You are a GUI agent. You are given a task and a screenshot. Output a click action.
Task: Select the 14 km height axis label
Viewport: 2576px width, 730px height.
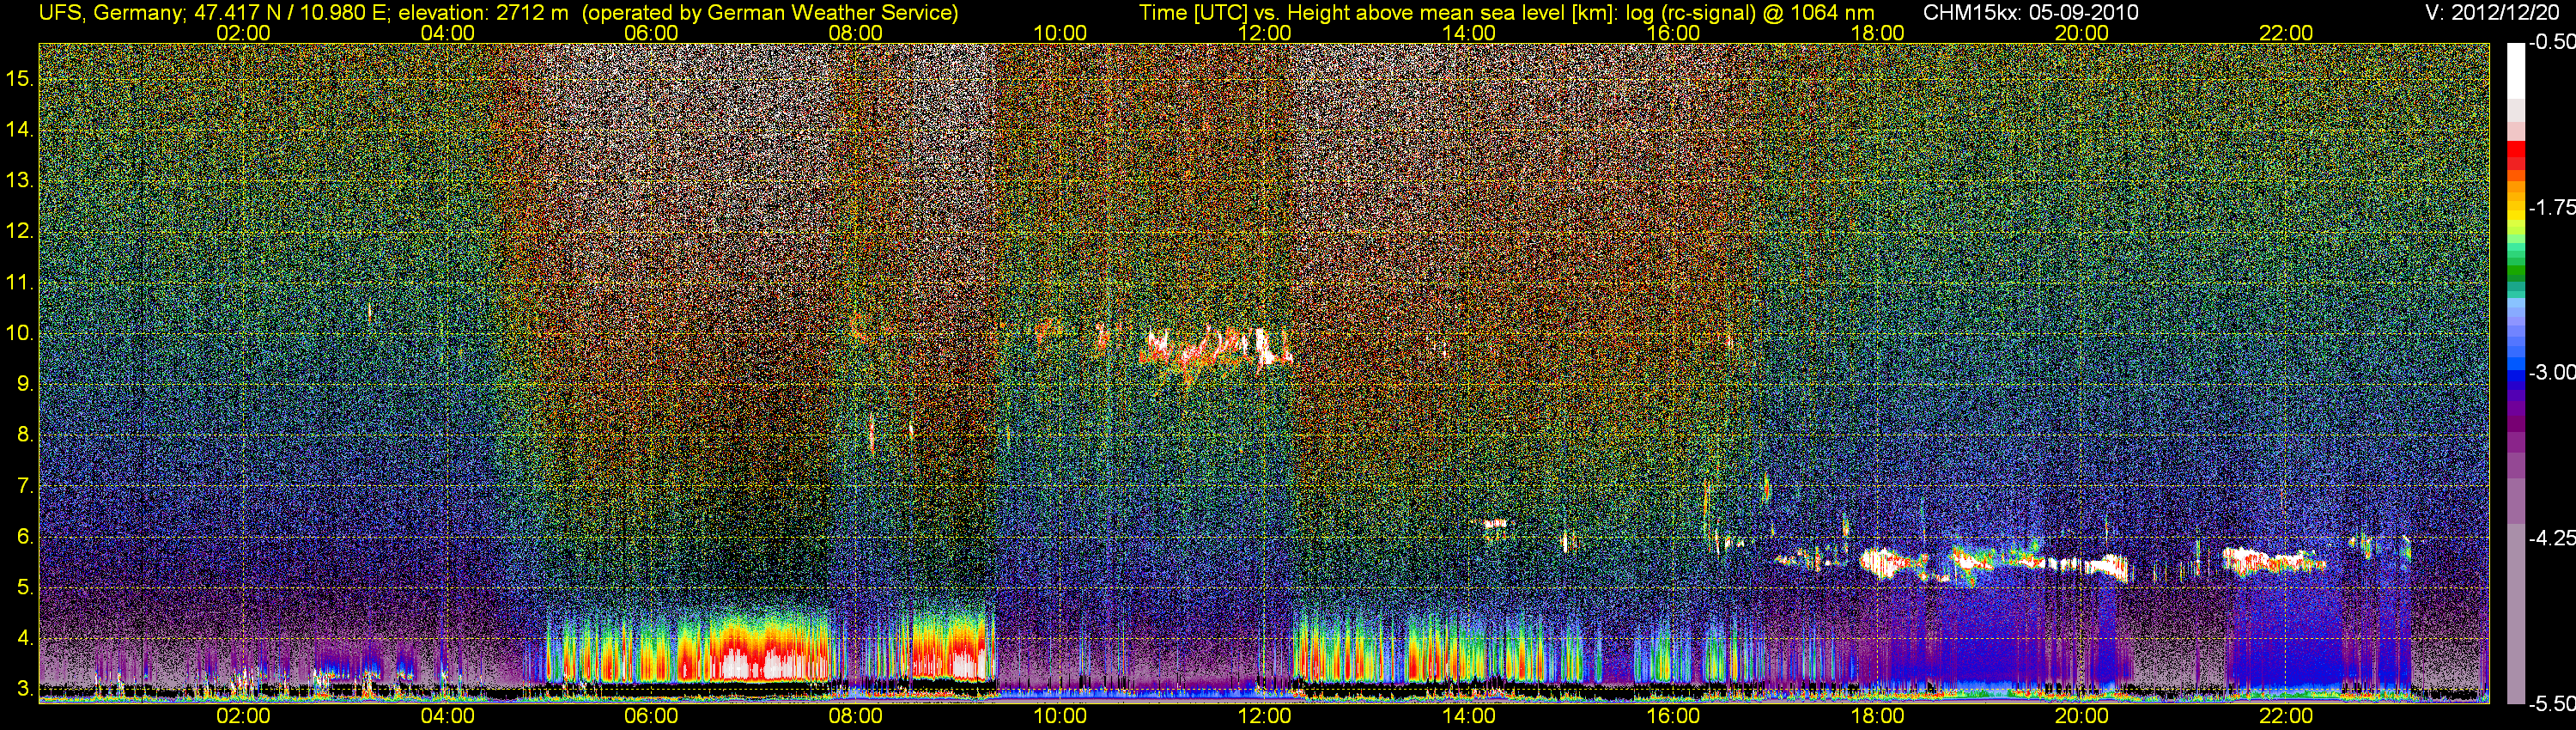pos(19,129)
